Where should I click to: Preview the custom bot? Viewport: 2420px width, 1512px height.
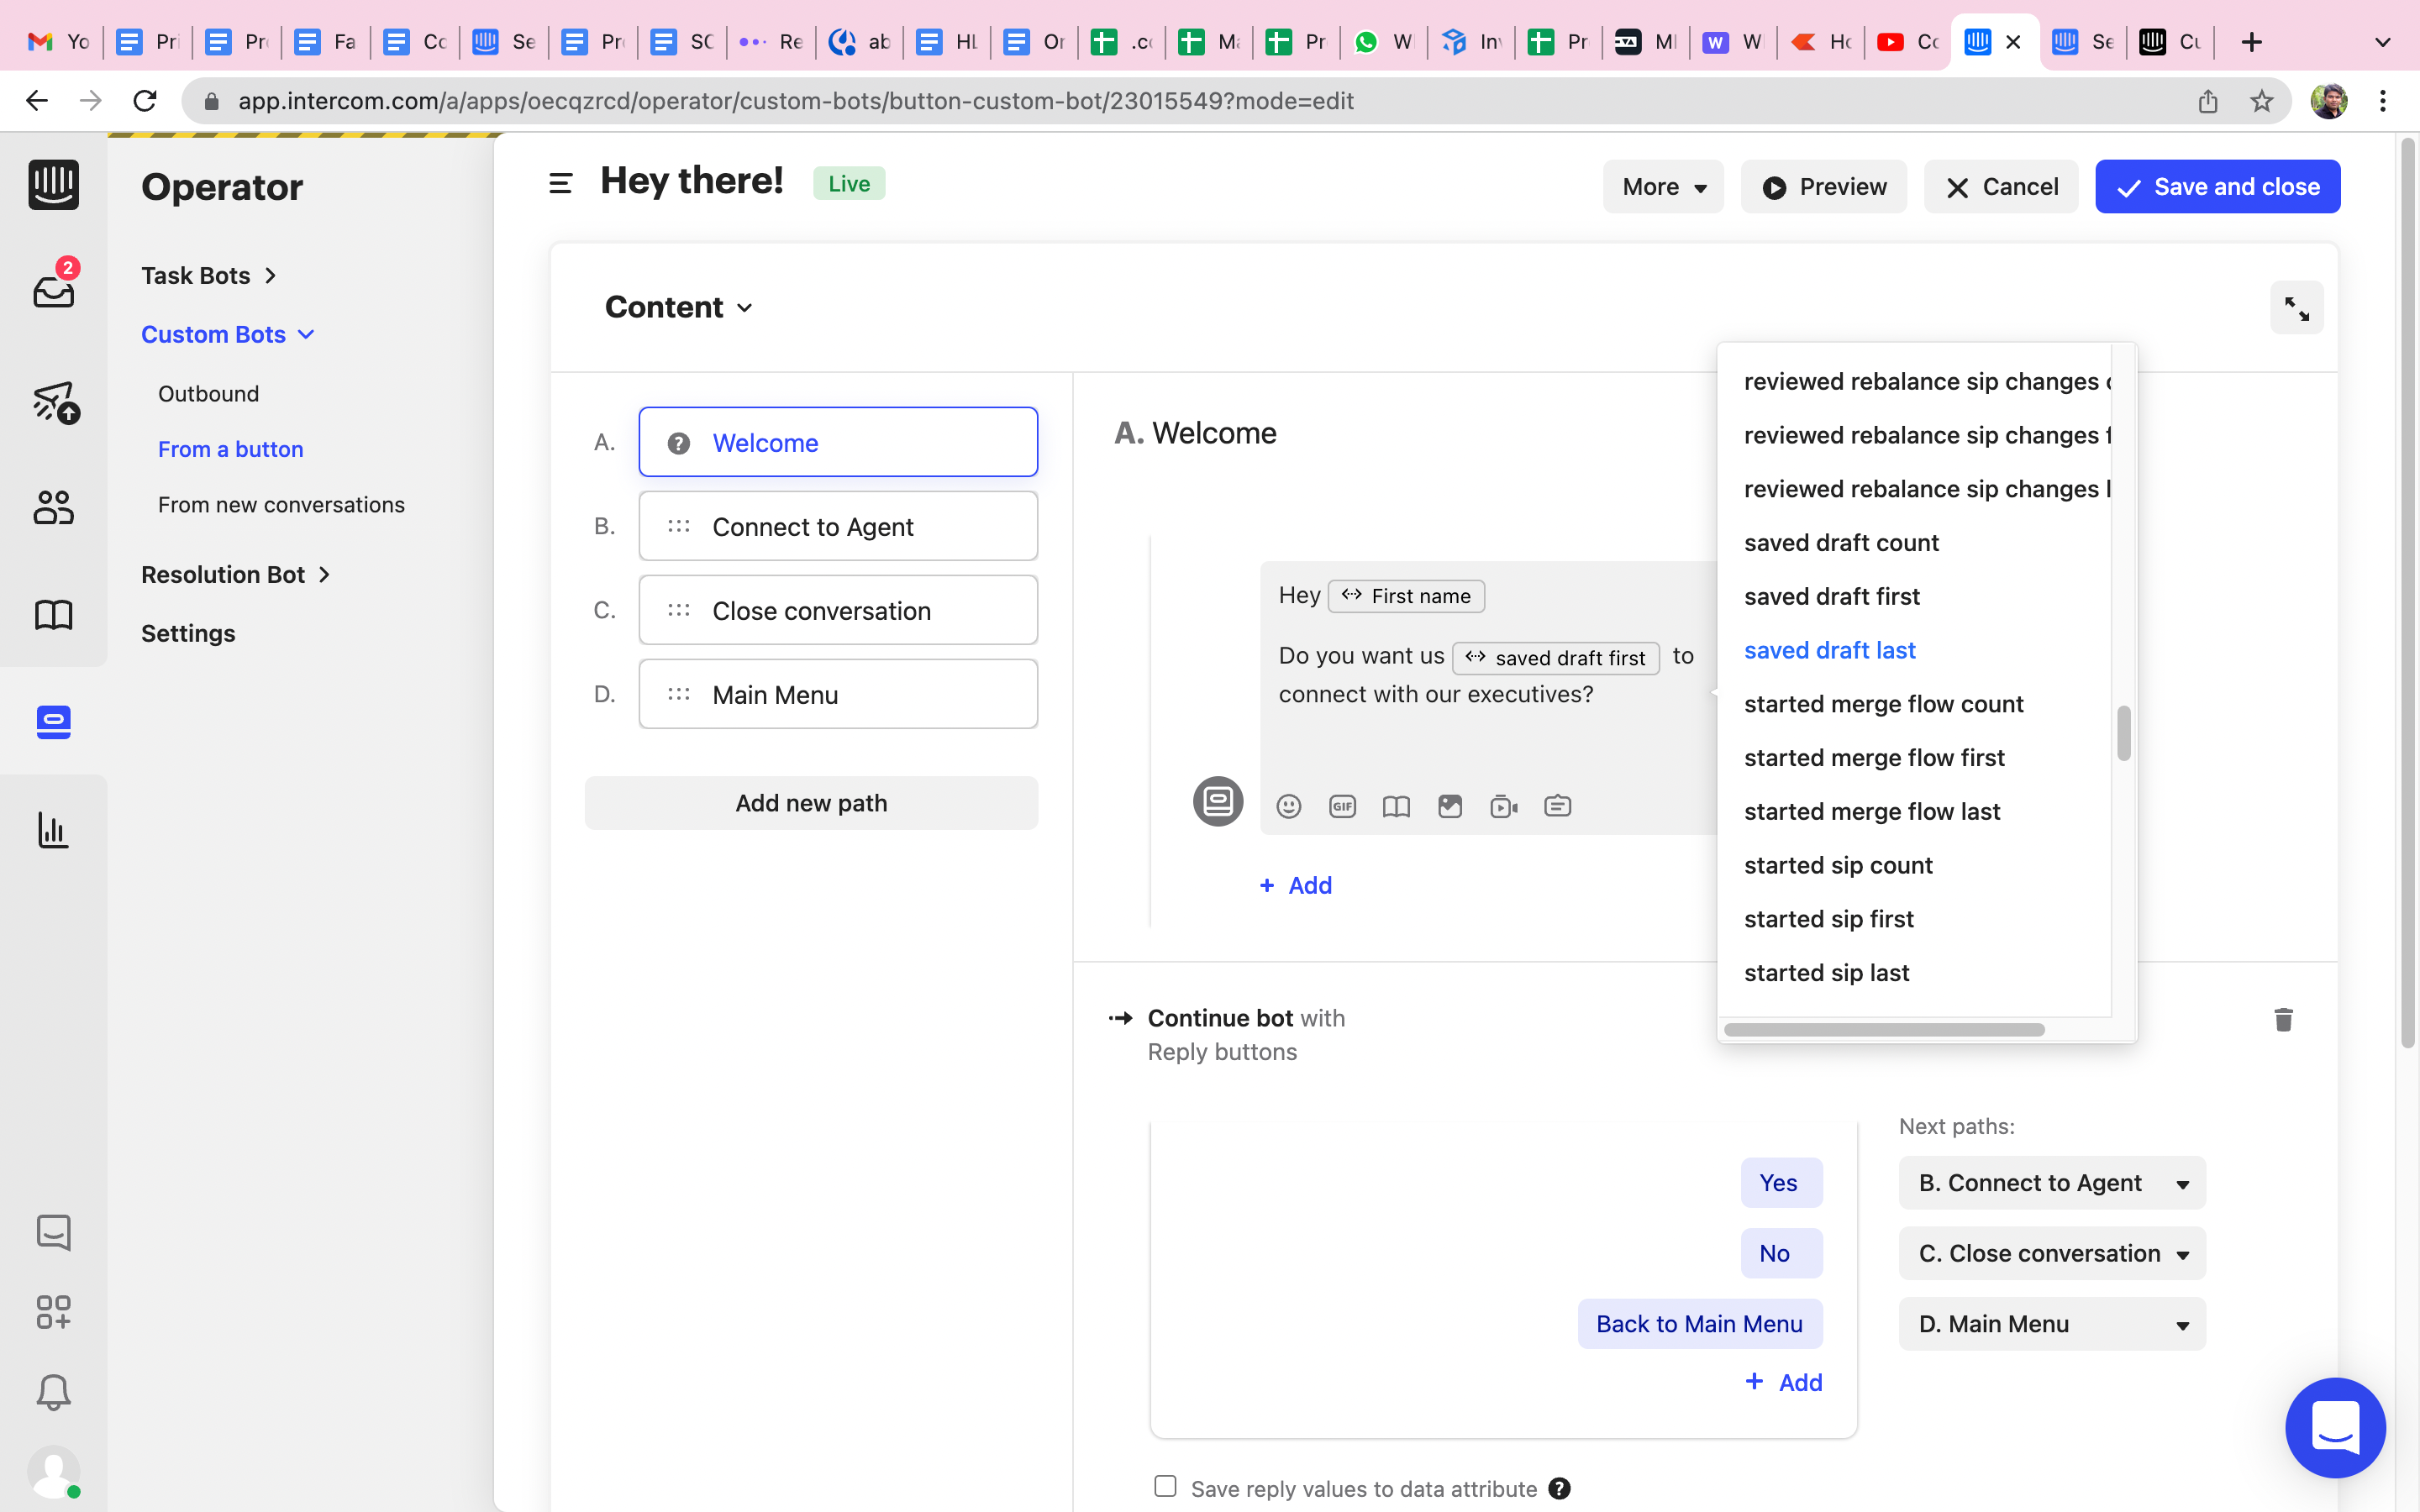[x=1823, y=187]
